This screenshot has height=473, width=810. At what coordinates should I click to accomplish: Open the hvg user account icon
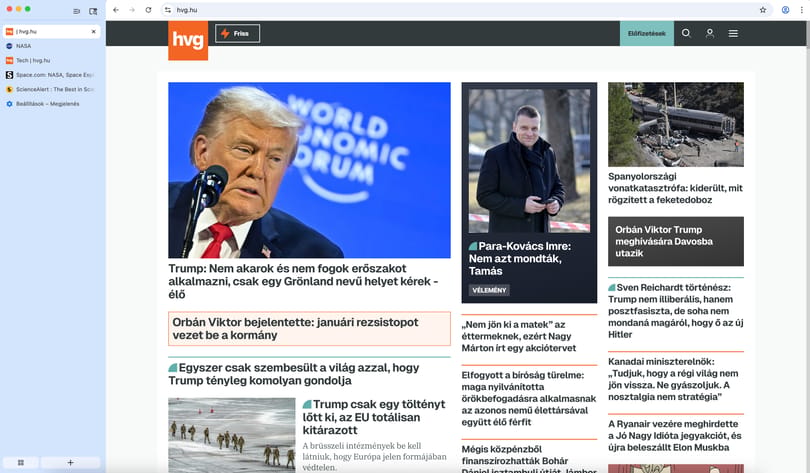point(710,33)
